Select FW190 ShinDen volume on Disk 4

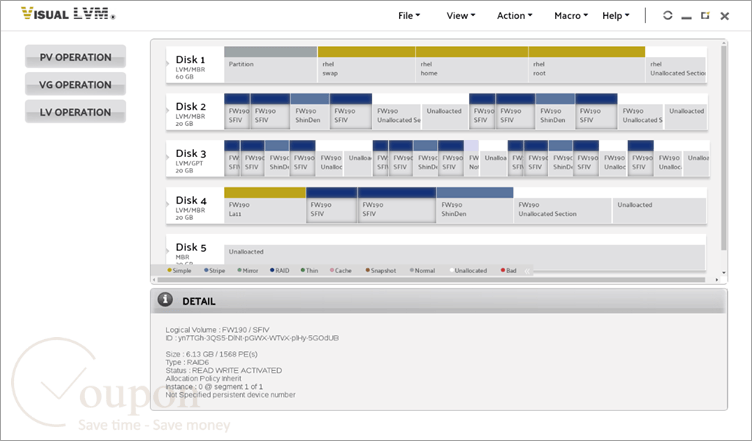point(475,205)
